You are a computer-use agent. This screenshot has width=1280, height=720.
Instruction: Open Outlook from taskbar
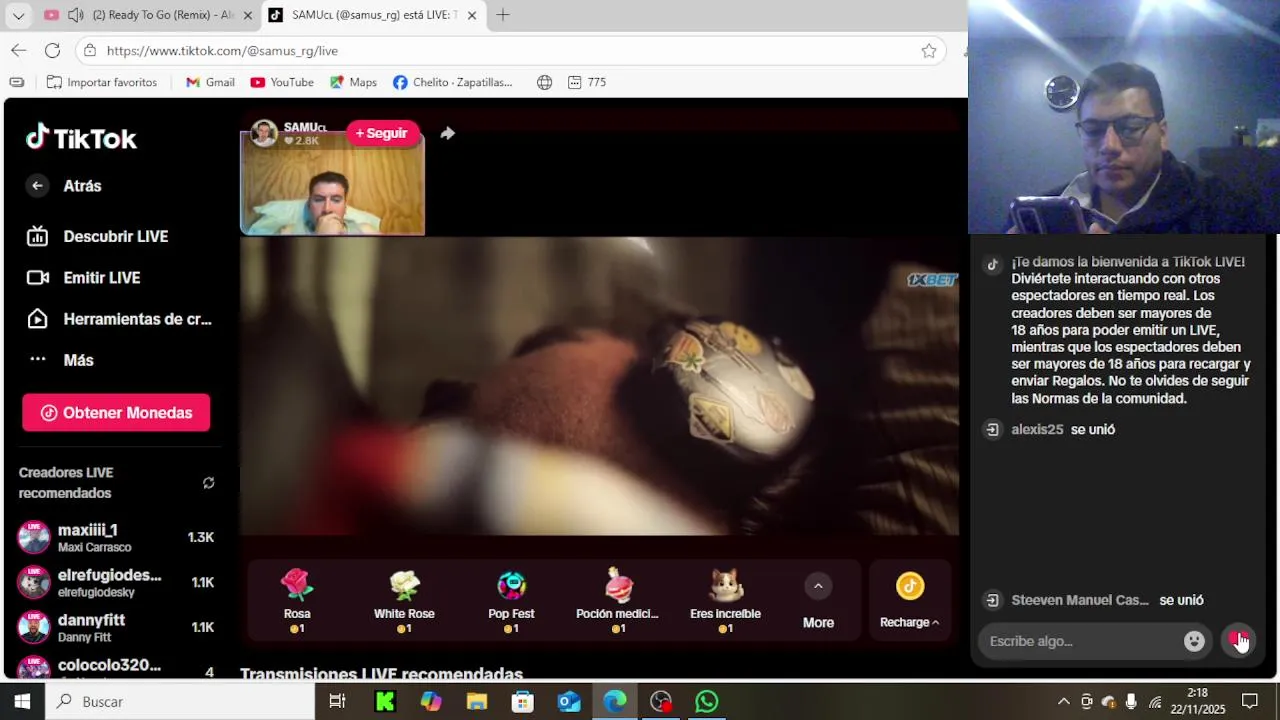[x=569, y=701]
